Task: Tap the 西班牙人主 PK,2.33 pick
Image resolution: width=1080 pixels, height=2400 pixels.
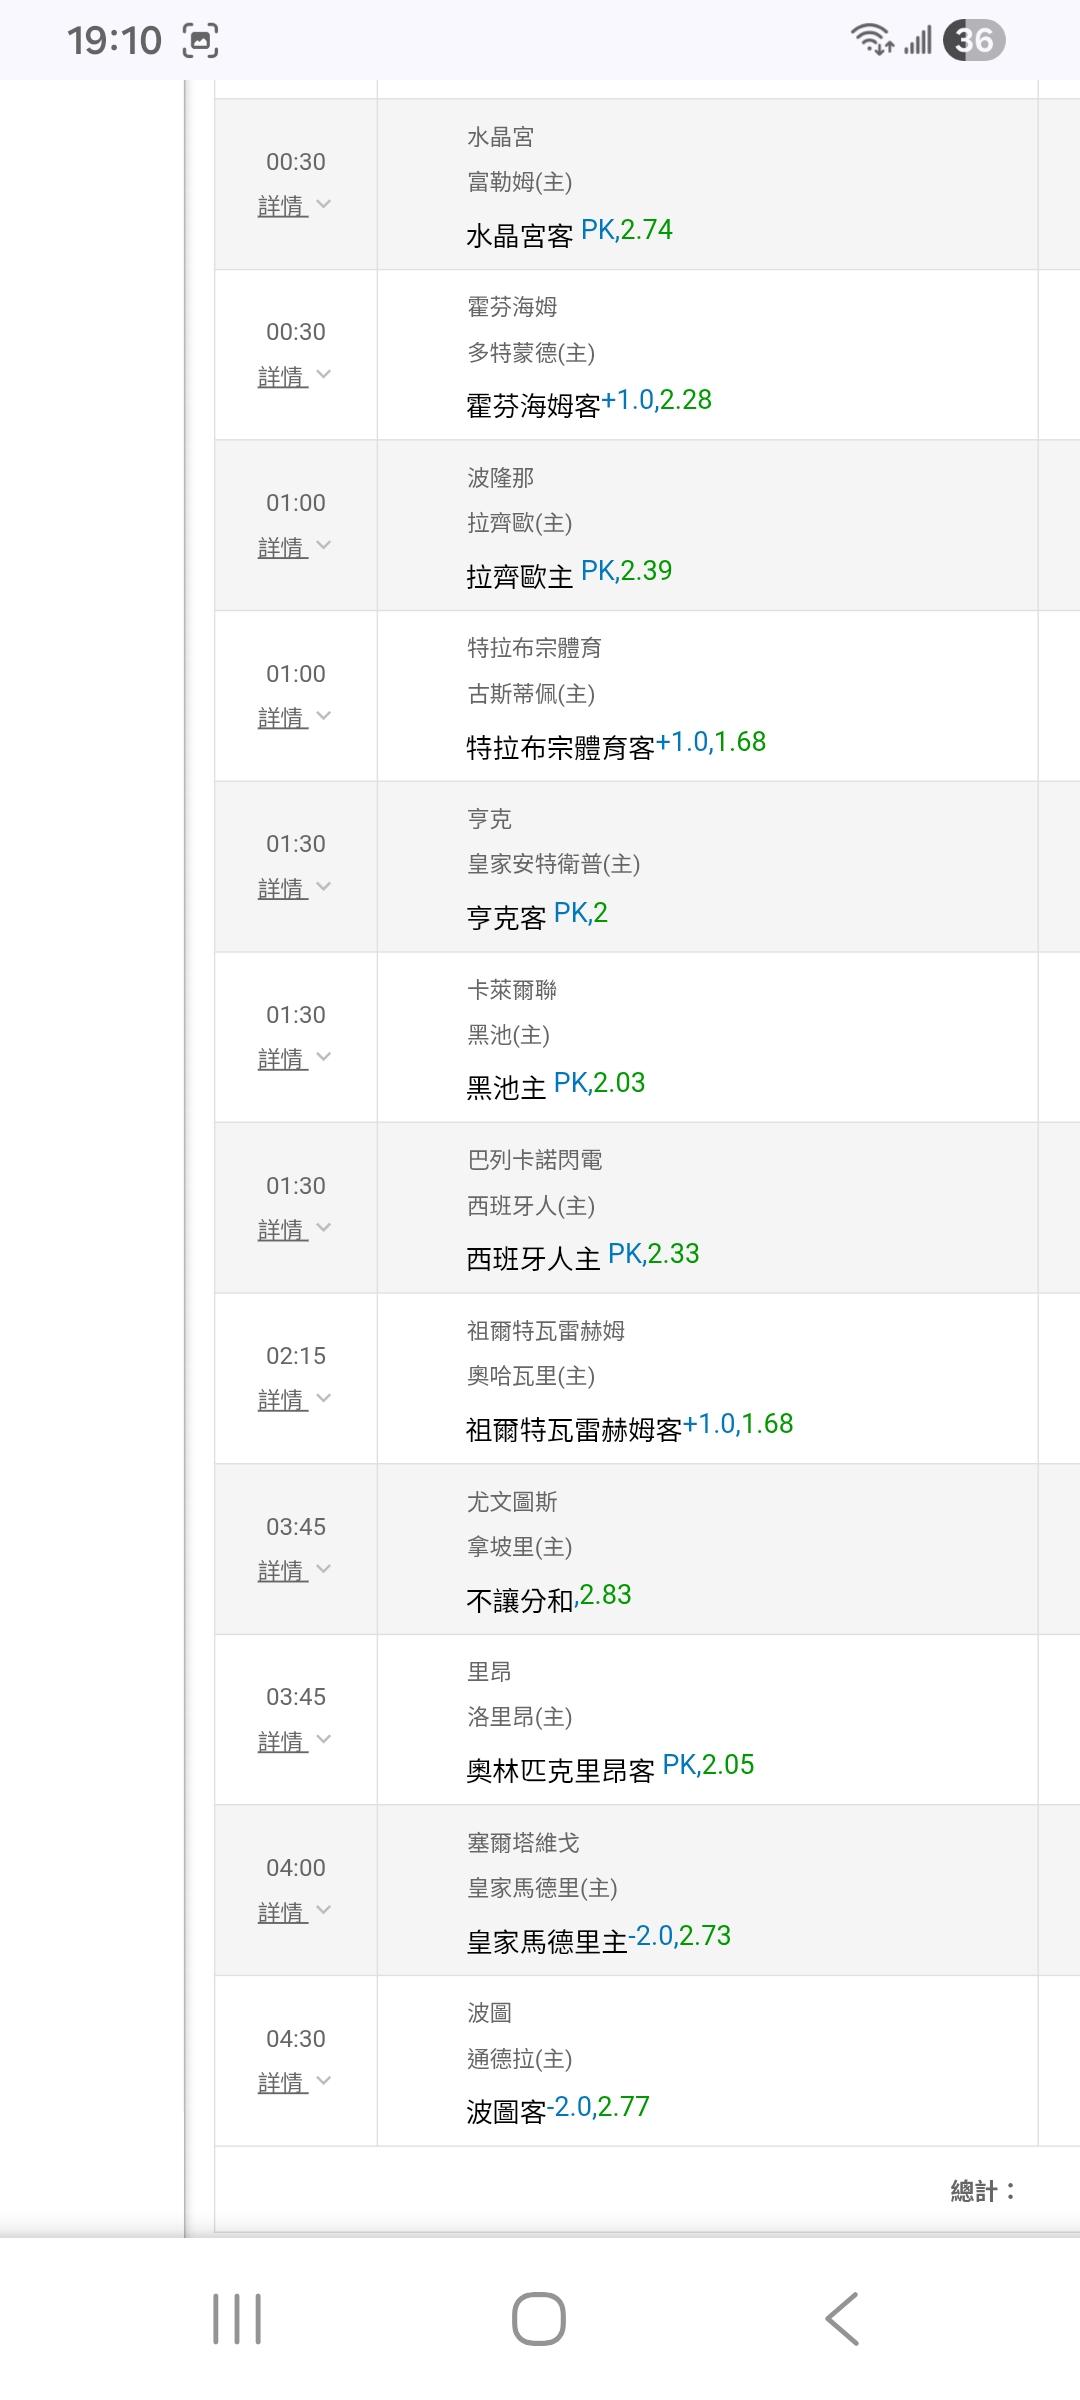Action: (582, 1256)
